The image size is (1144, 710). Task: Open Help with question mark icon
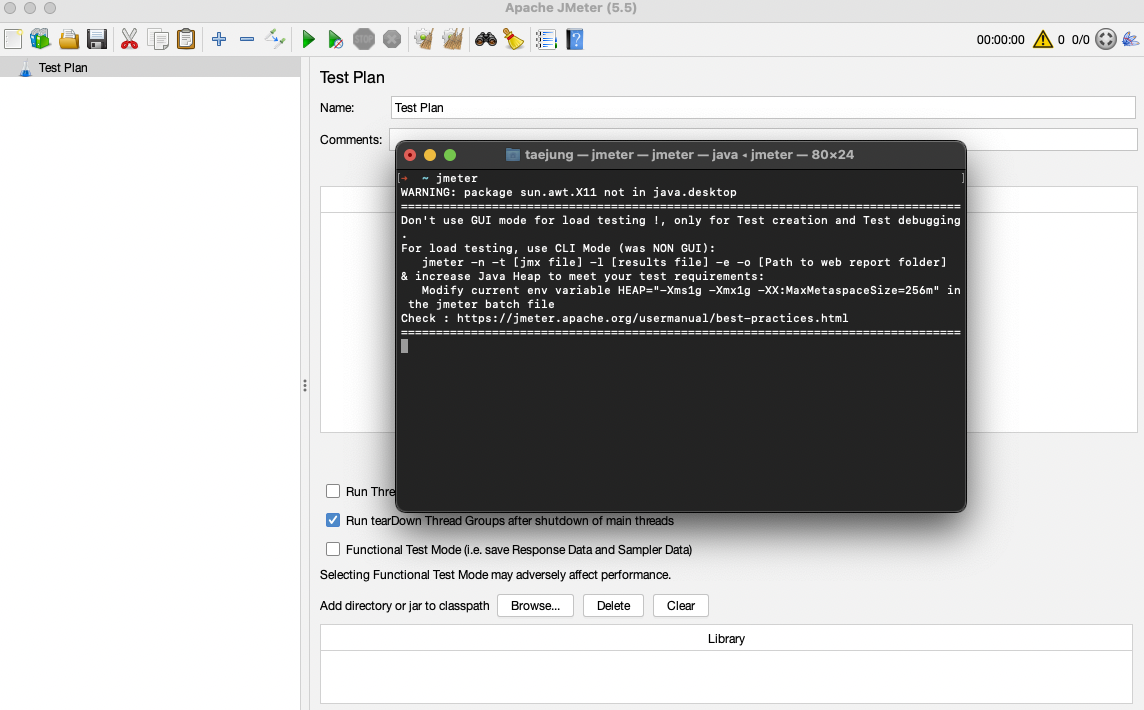pyautogui.click(x=575, y=39)
